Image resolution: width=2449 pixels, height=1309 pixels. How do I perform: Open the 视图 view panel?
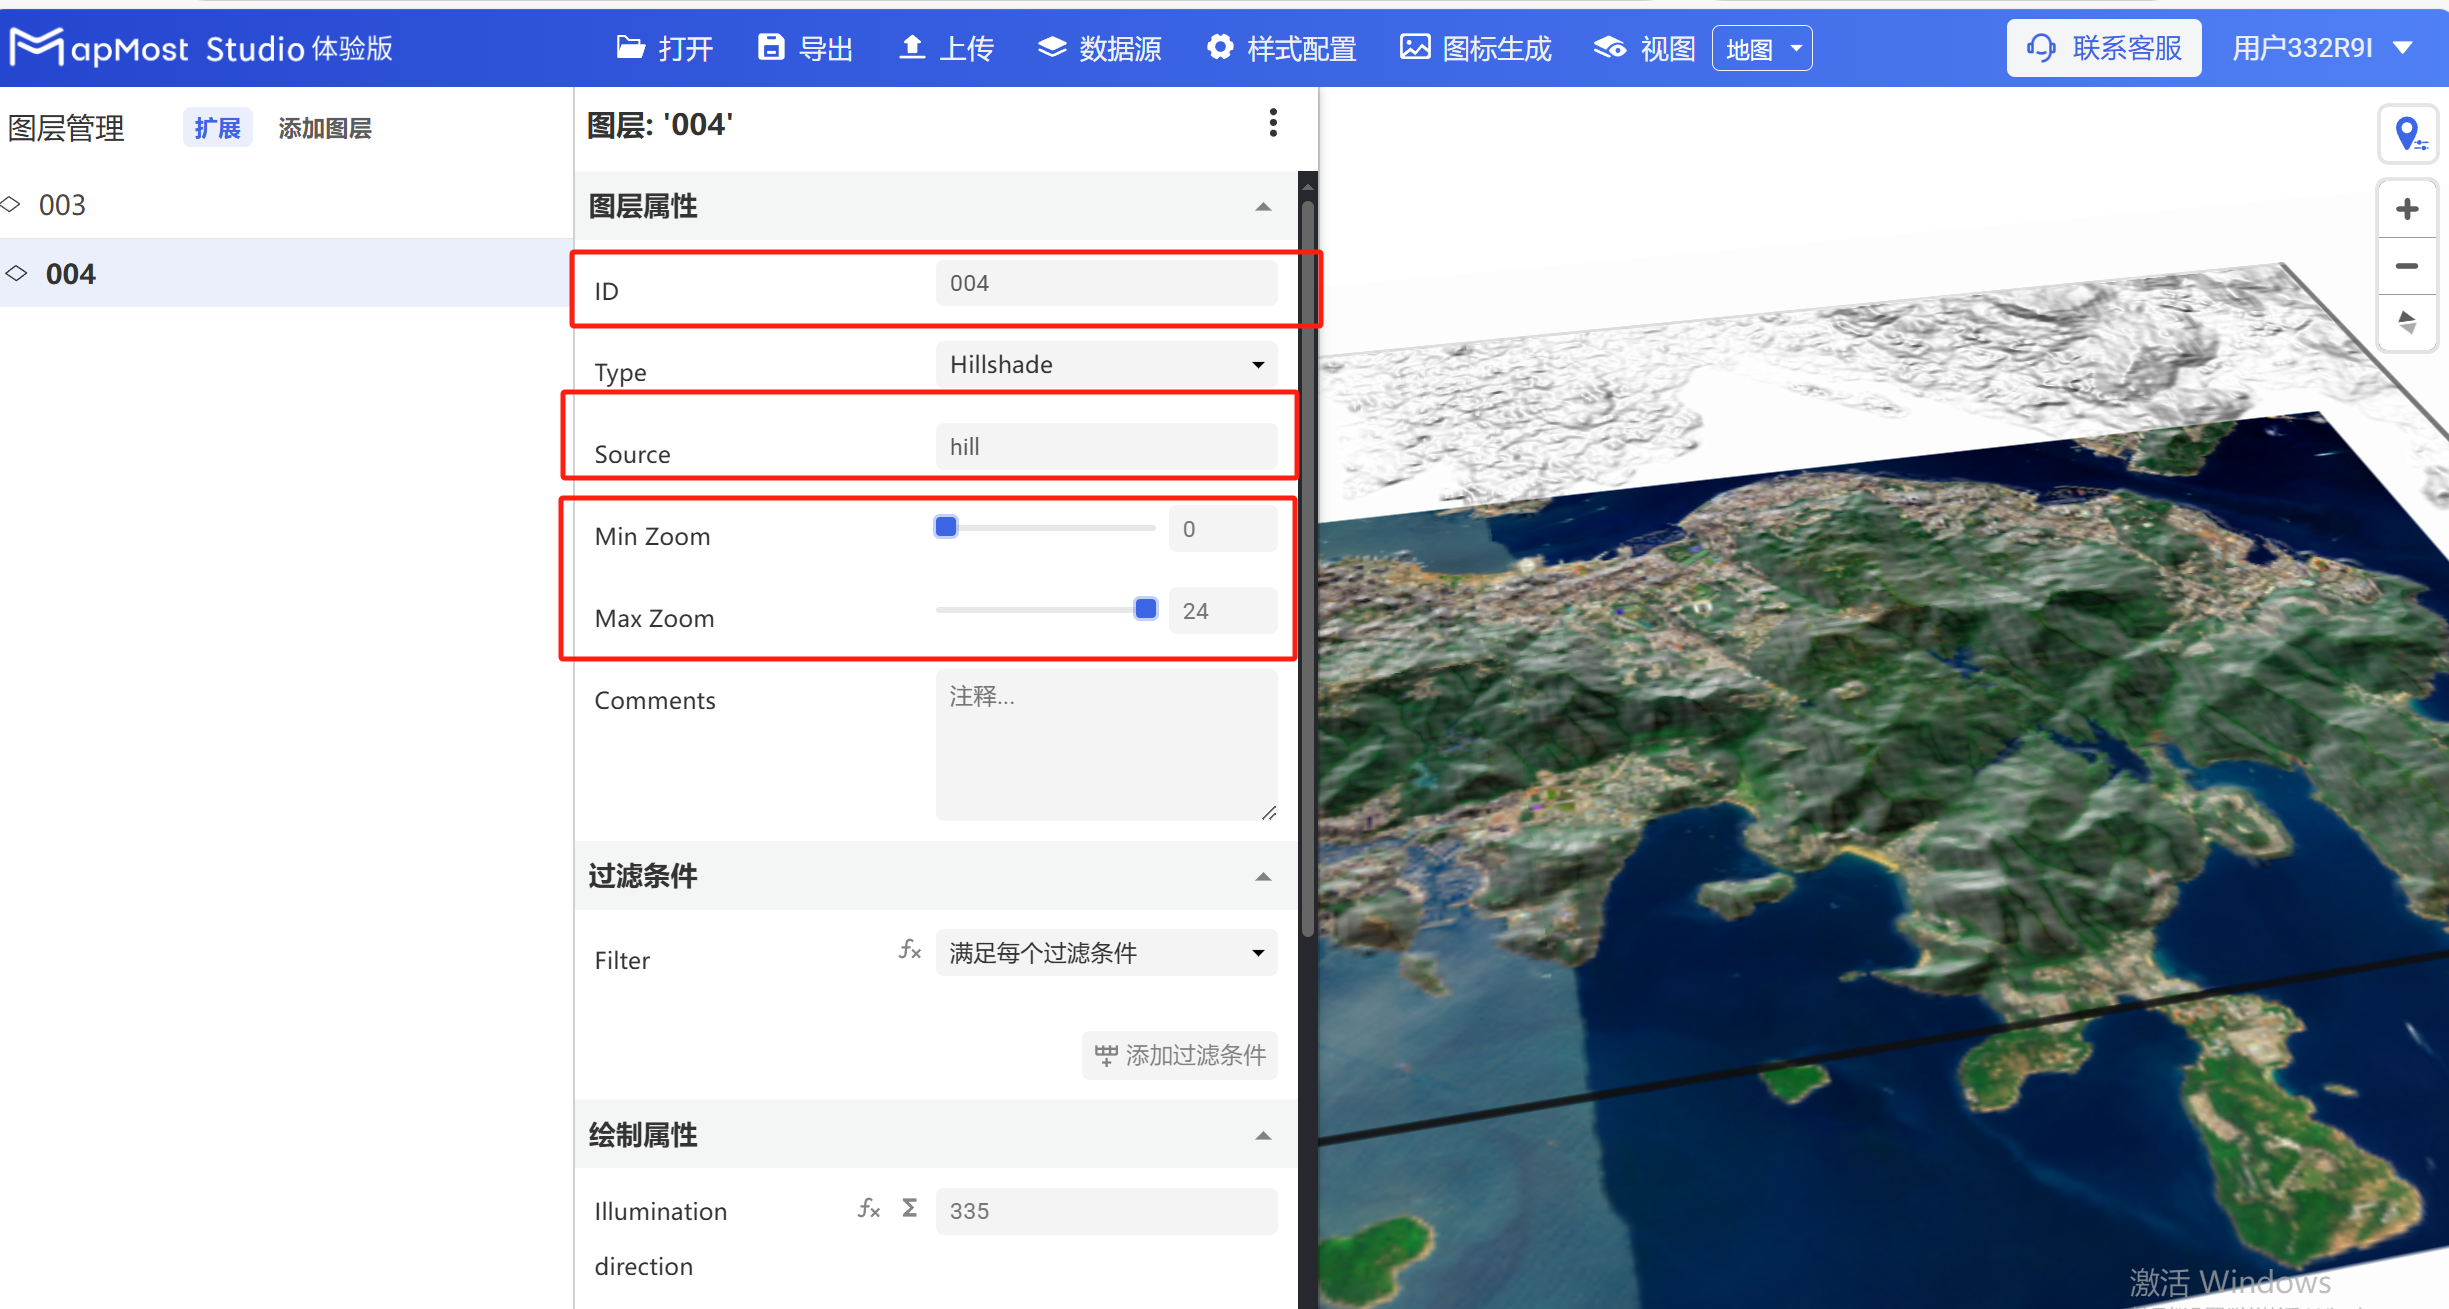click(1641, 47)
